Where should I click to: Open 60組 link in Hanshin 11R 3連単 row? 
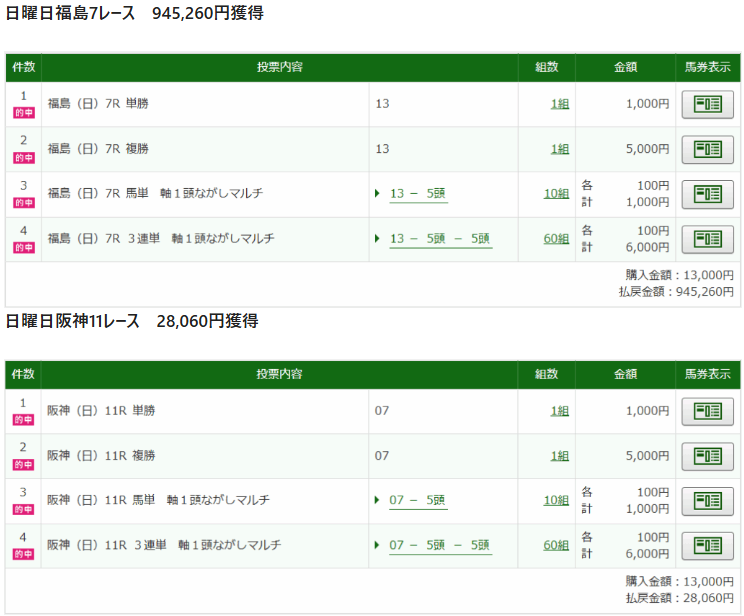point(556,545)
